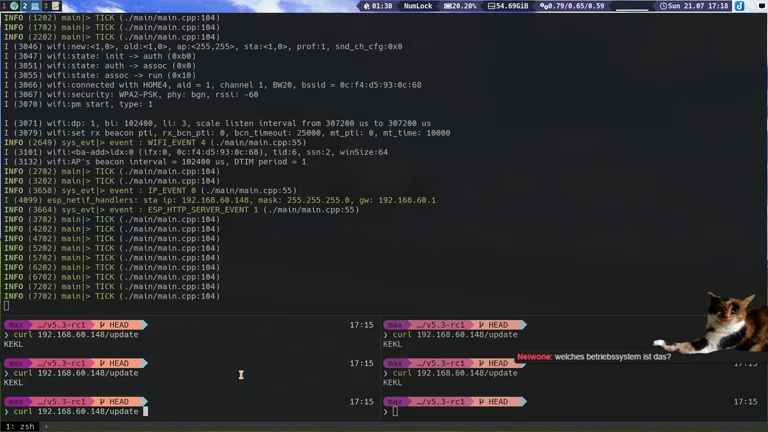Select the '1: zsh' terminal tab
768x432 pixels.
coord(18,426)
